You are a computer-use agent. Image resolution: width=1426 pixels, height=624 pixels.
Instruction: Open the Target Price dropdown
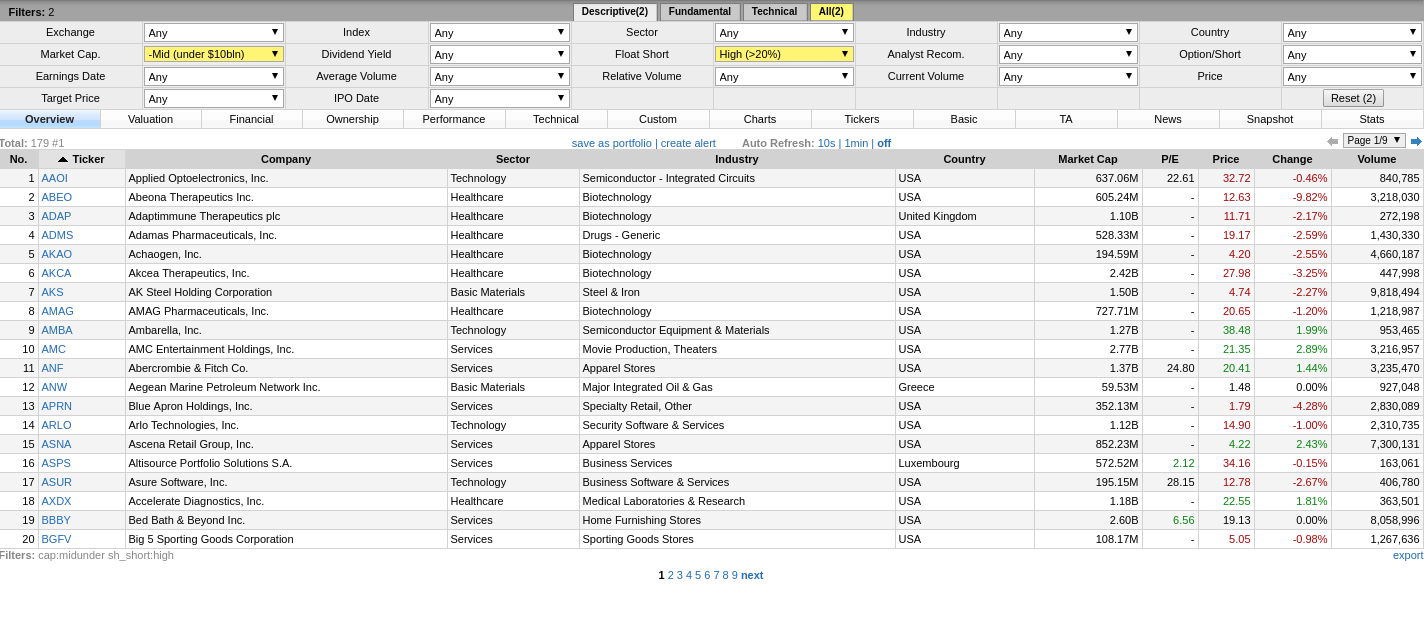point(214,98)
